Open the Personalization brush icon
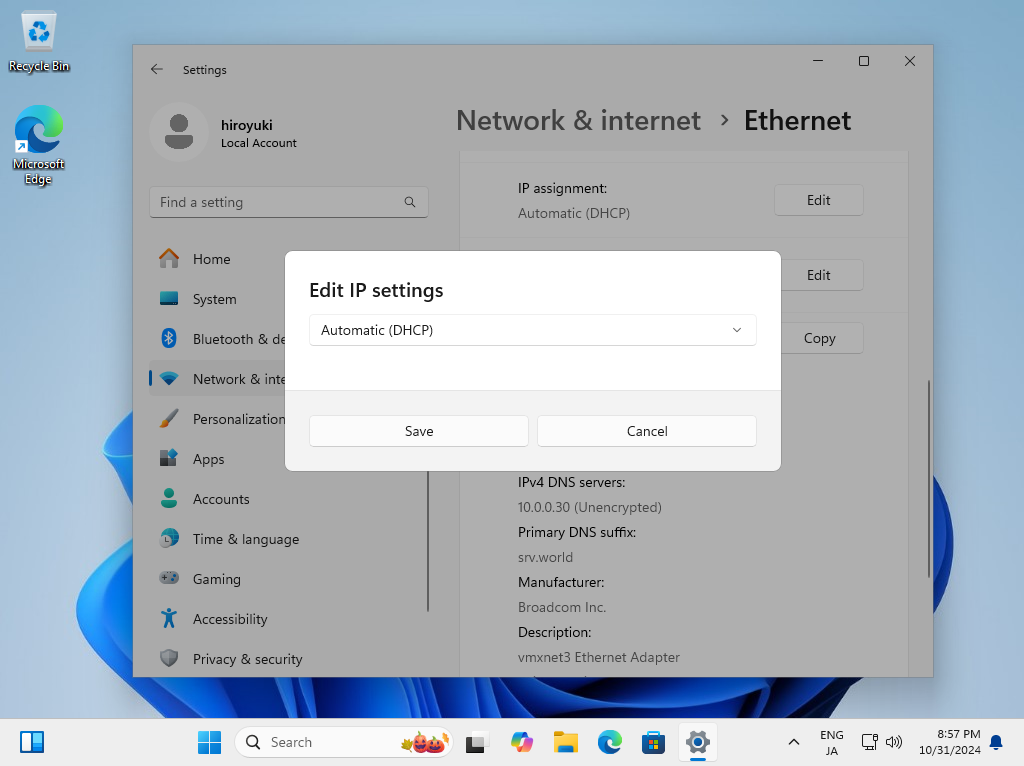This screenshot has height=766, width=1024. 170,419
